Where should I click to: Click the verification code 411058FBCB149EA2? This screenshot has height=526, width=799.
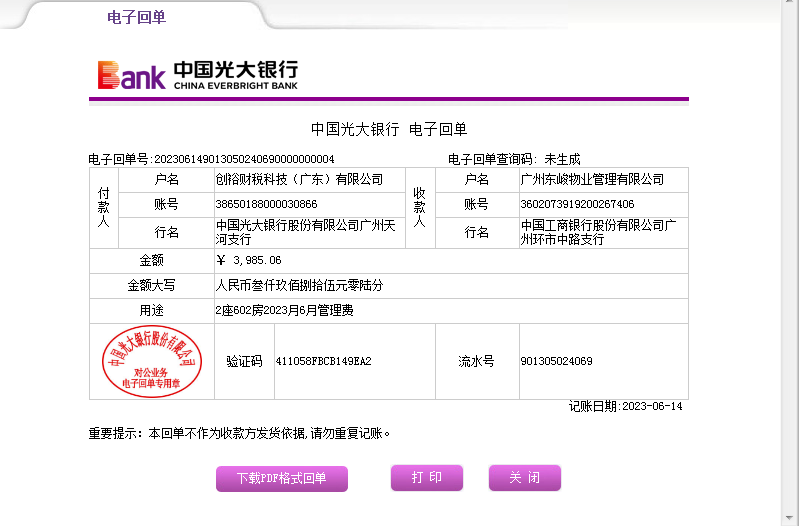[x=323, y=361]
